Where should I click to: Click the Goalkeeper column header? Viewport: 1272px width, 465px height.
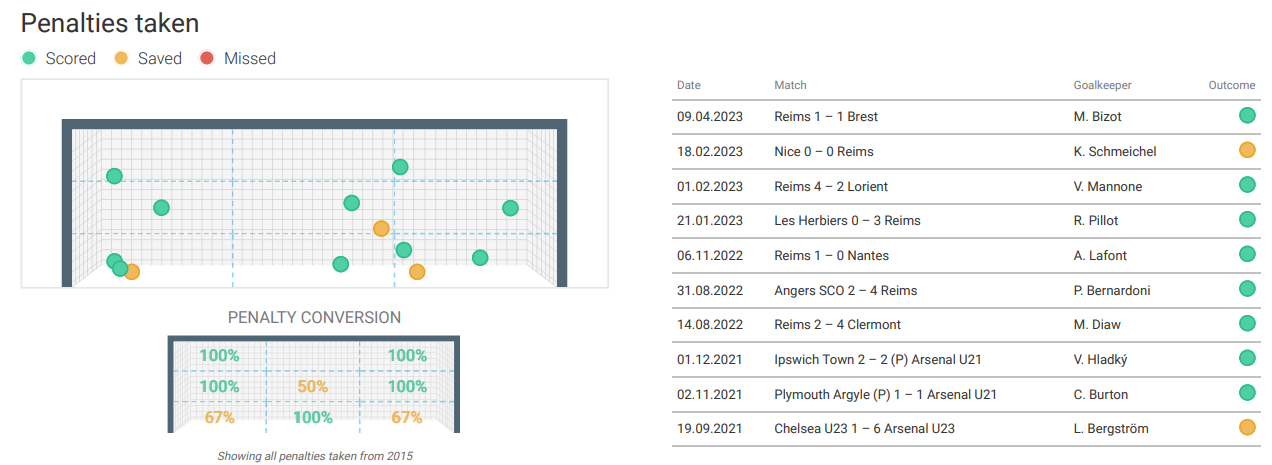click(1102, 85)
